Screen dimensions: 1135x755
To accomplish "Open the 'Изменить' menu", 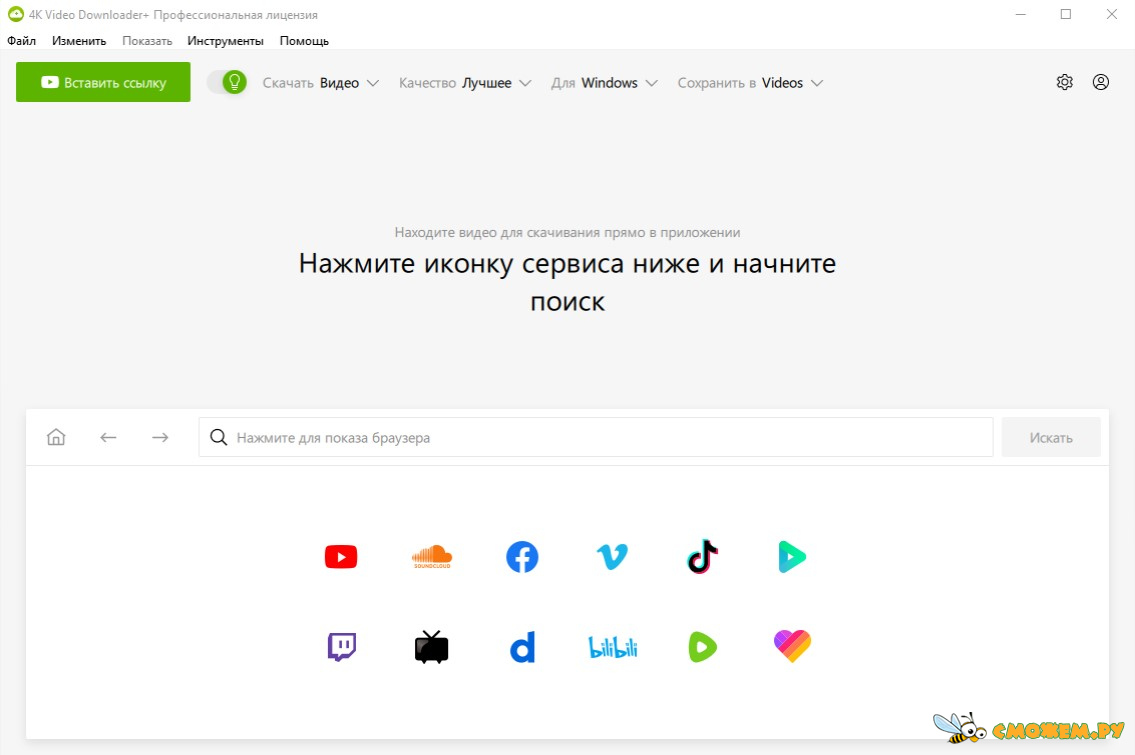I will coord(79,41).
